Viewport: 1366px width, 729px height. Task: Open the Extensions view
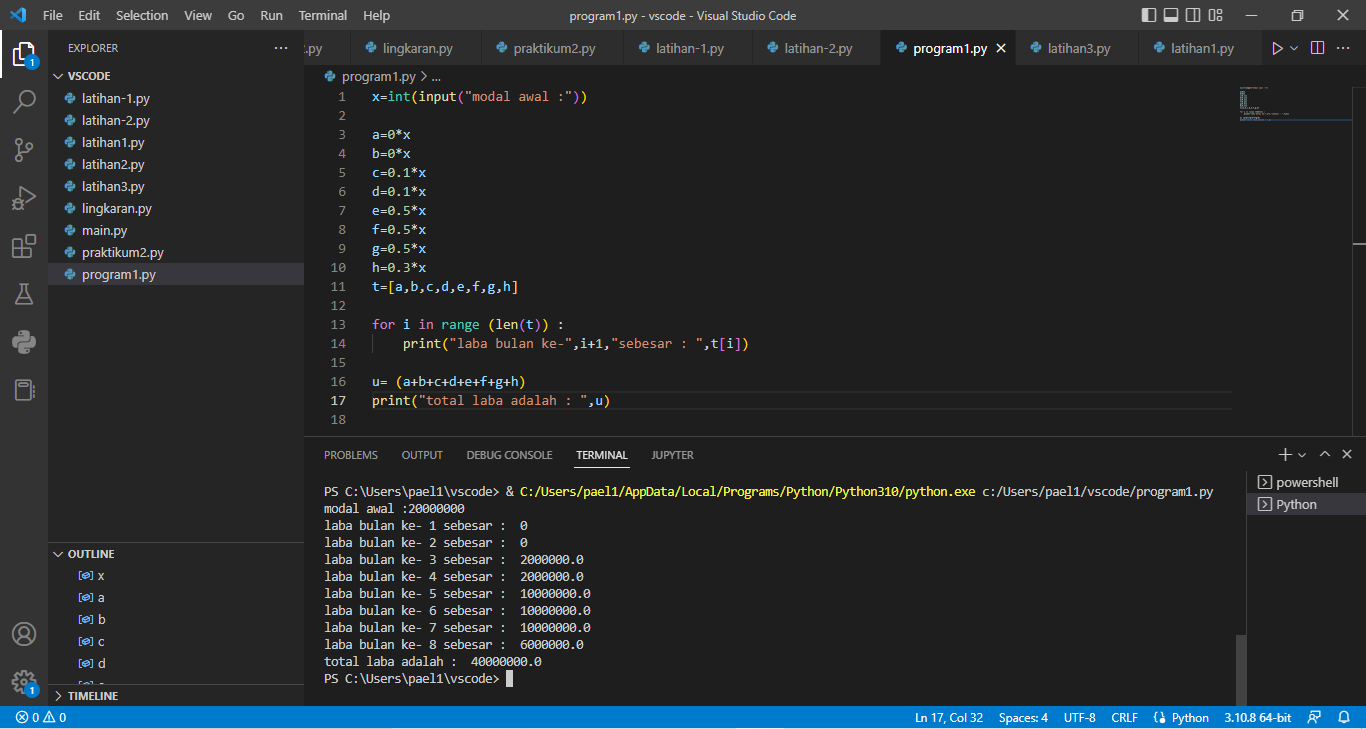pyautogui.click(x=24, y=246)
